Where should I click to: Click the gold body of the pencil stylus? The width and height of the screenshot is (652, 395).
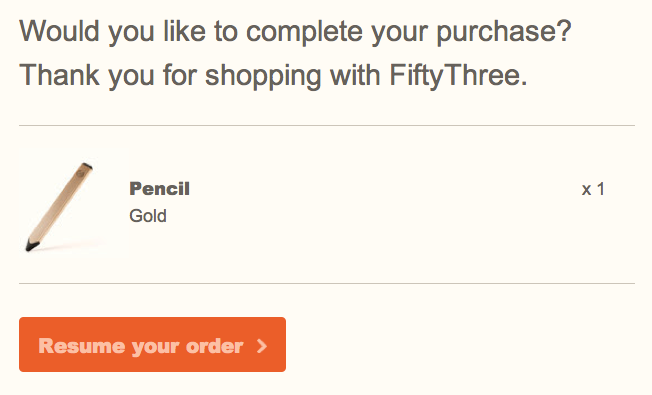point(59,206)
